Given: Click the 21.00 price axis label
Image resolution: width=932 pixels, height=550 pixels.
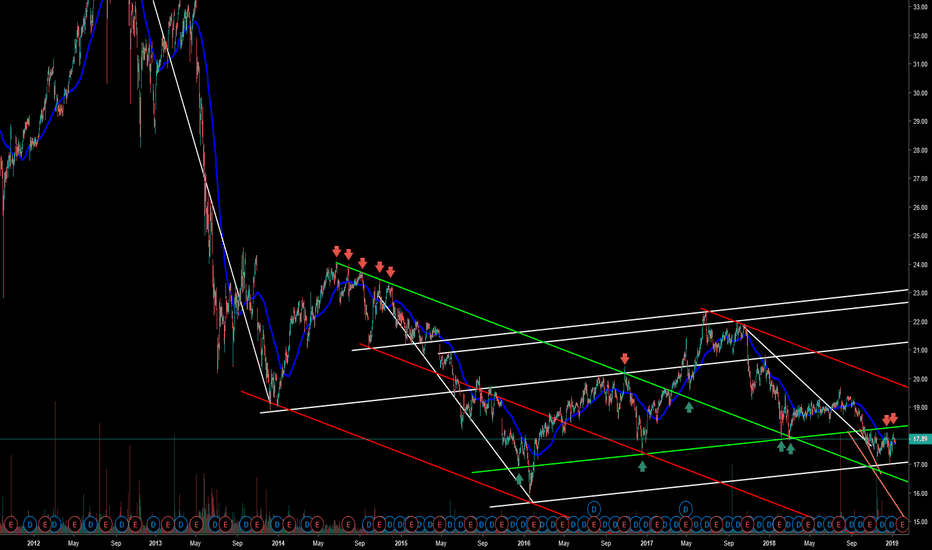Looking at the screenshot, I should 920,350.
